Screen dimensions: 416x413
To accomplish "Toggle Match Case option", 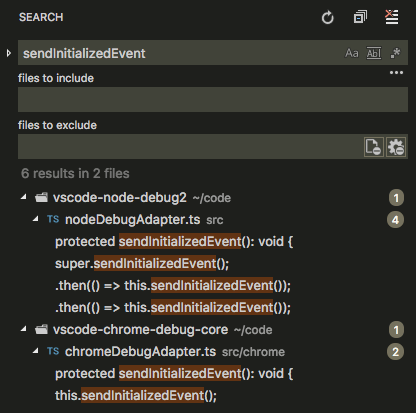I will [x=352, y=53].
